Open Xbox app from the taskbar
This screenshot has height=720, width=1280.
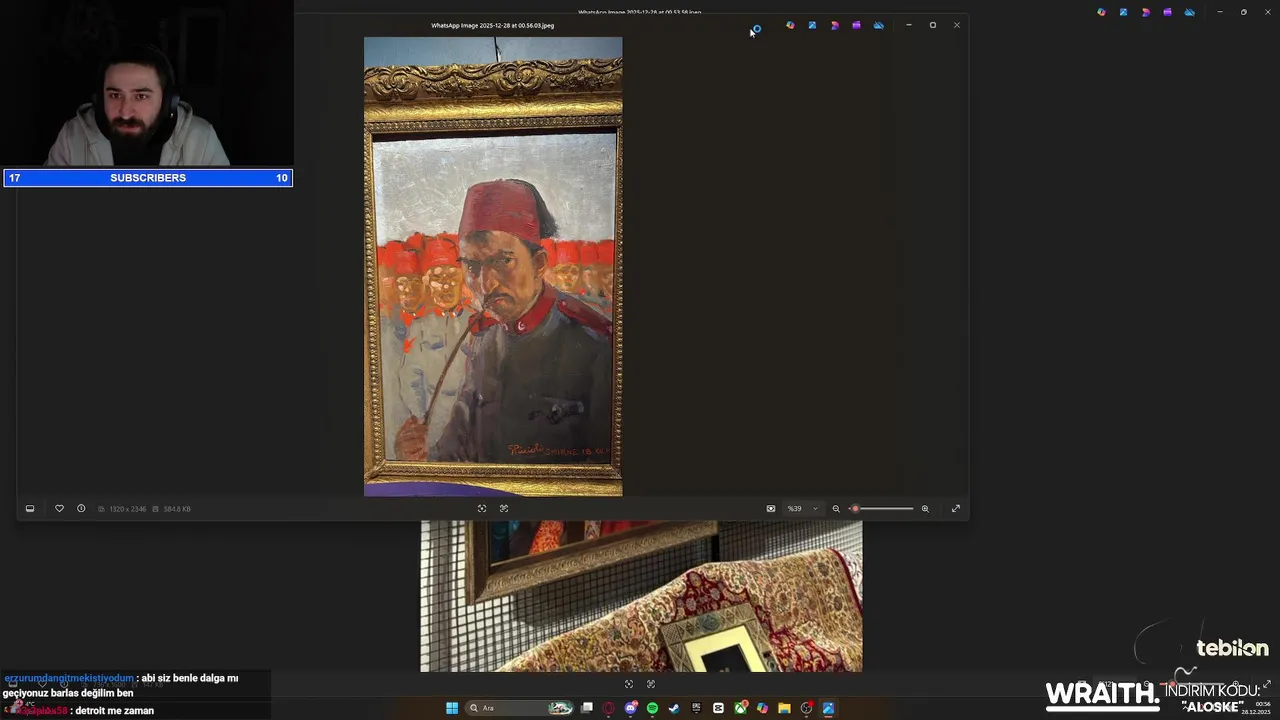point(740,708)
